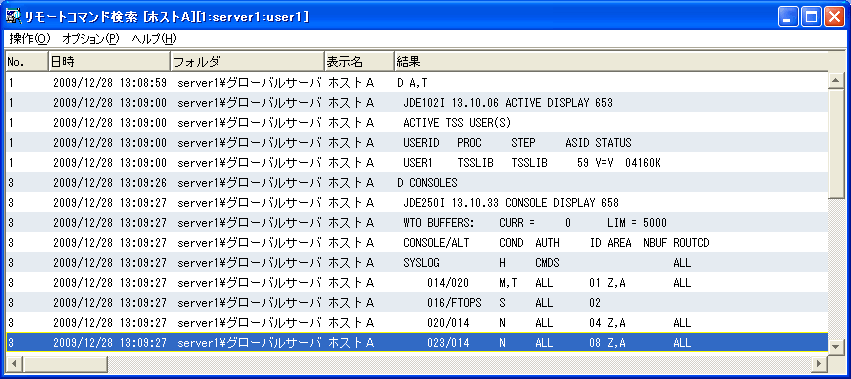Select the row with D A,T command
The width and height of the screenshot is (851, 379).
coord(417,83)
